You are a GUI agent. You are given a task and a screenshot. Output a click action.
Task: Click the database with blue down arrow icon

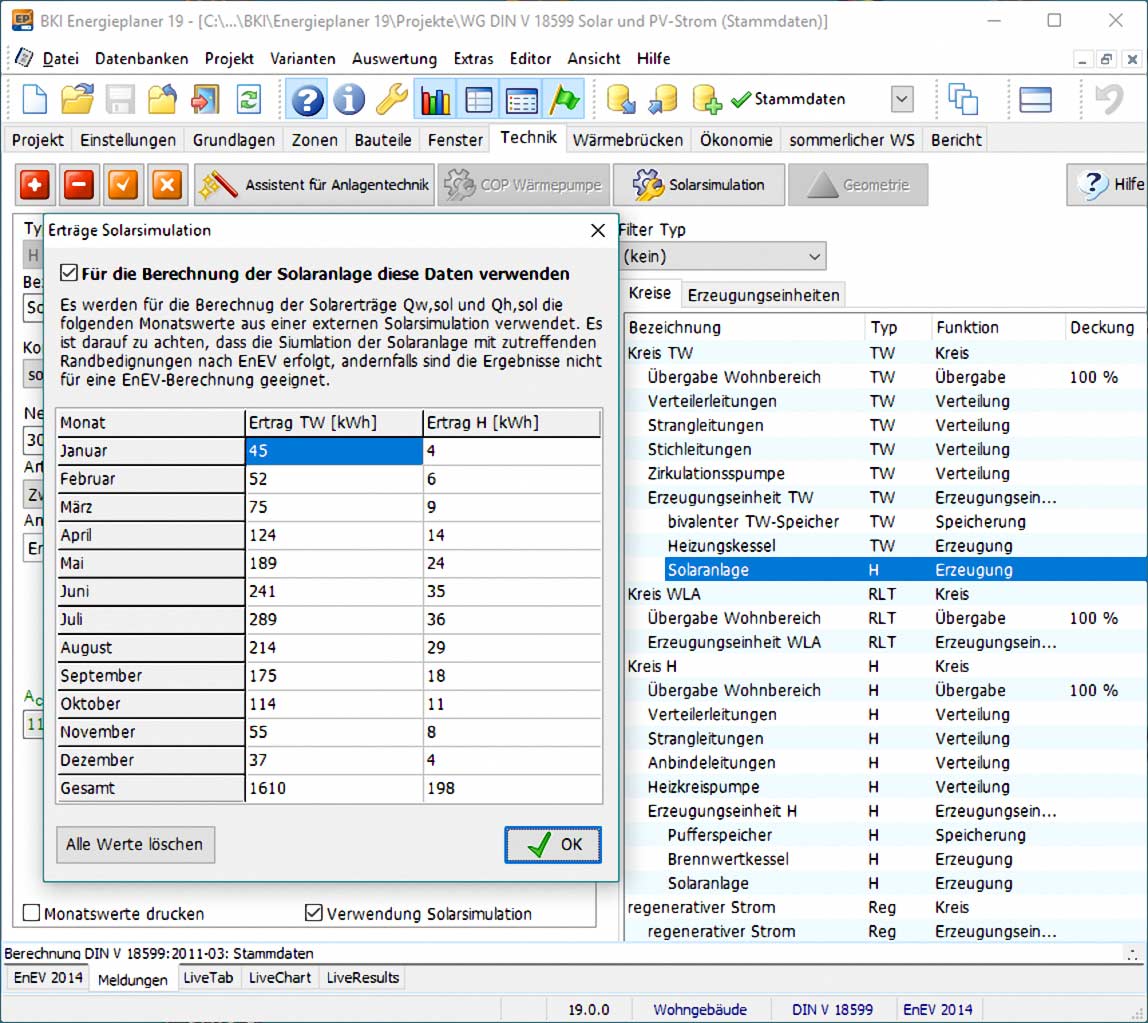(621, 99)
